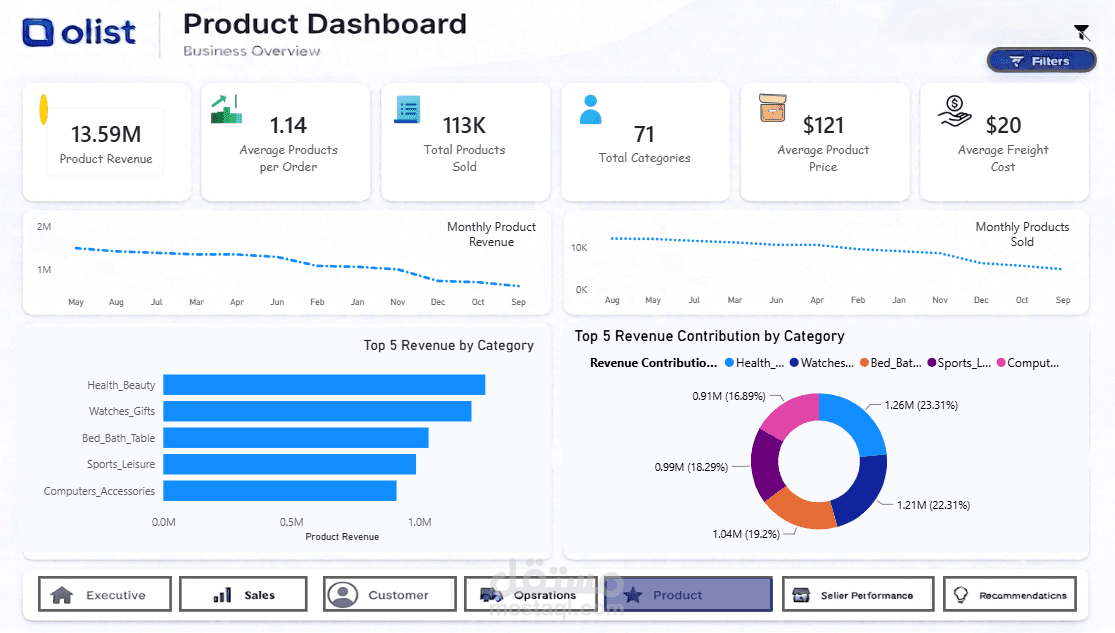Click the light blue donut segment 23.31%
1115x633 pixels.
click(x=857, y=421)
